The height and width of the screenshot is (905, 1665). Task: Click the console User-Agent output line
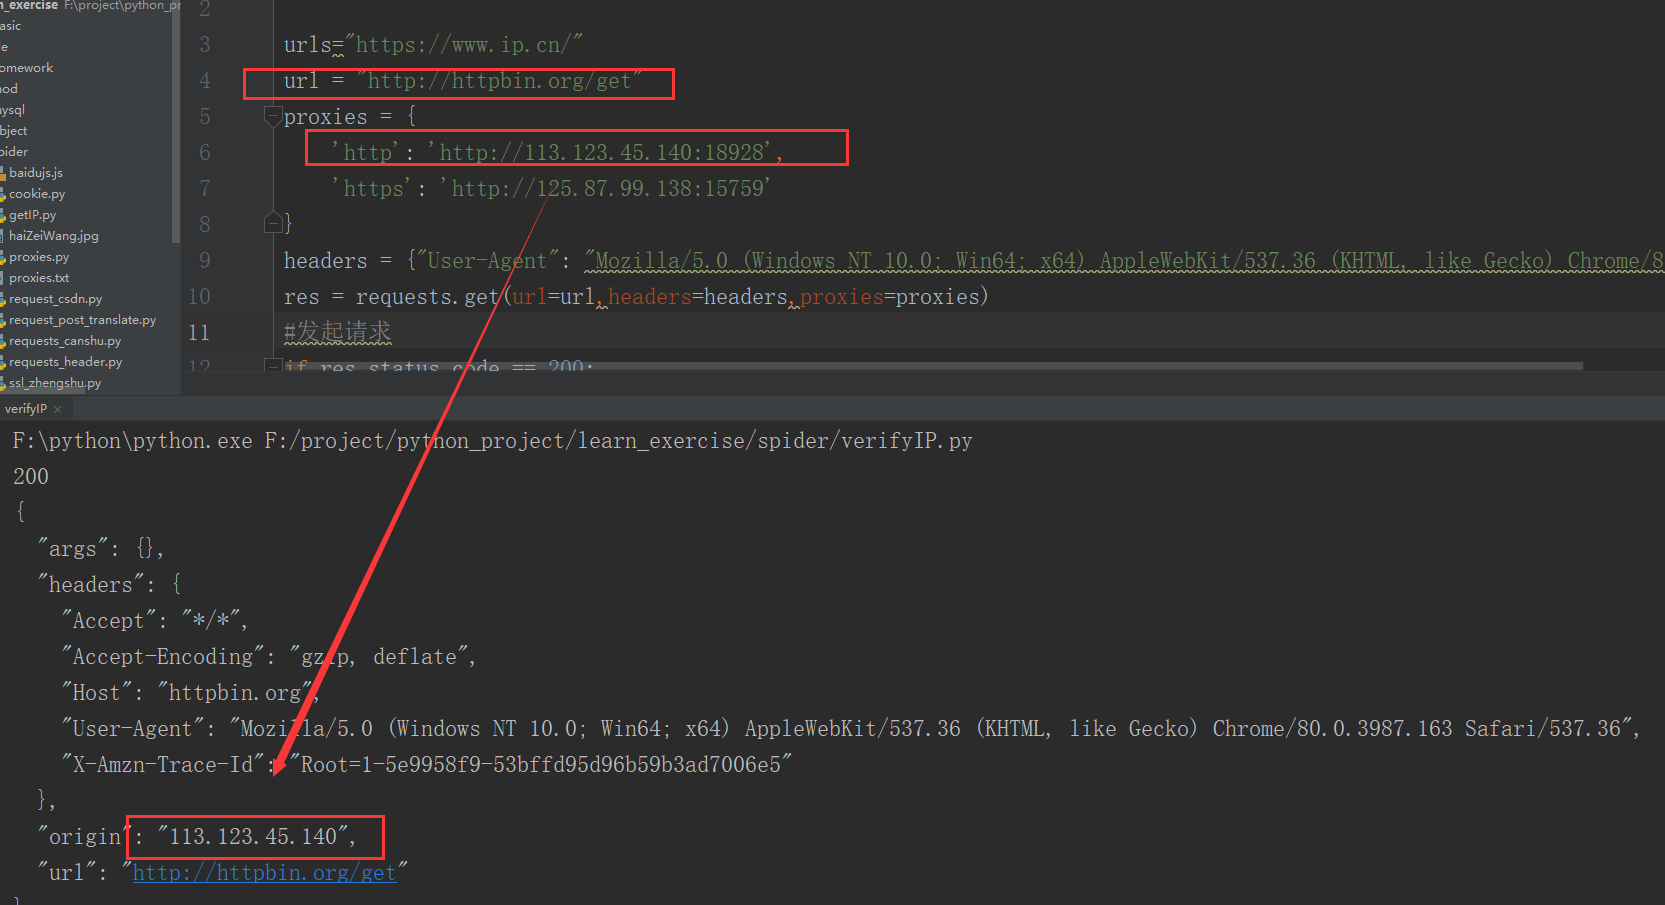coord(850,729)
